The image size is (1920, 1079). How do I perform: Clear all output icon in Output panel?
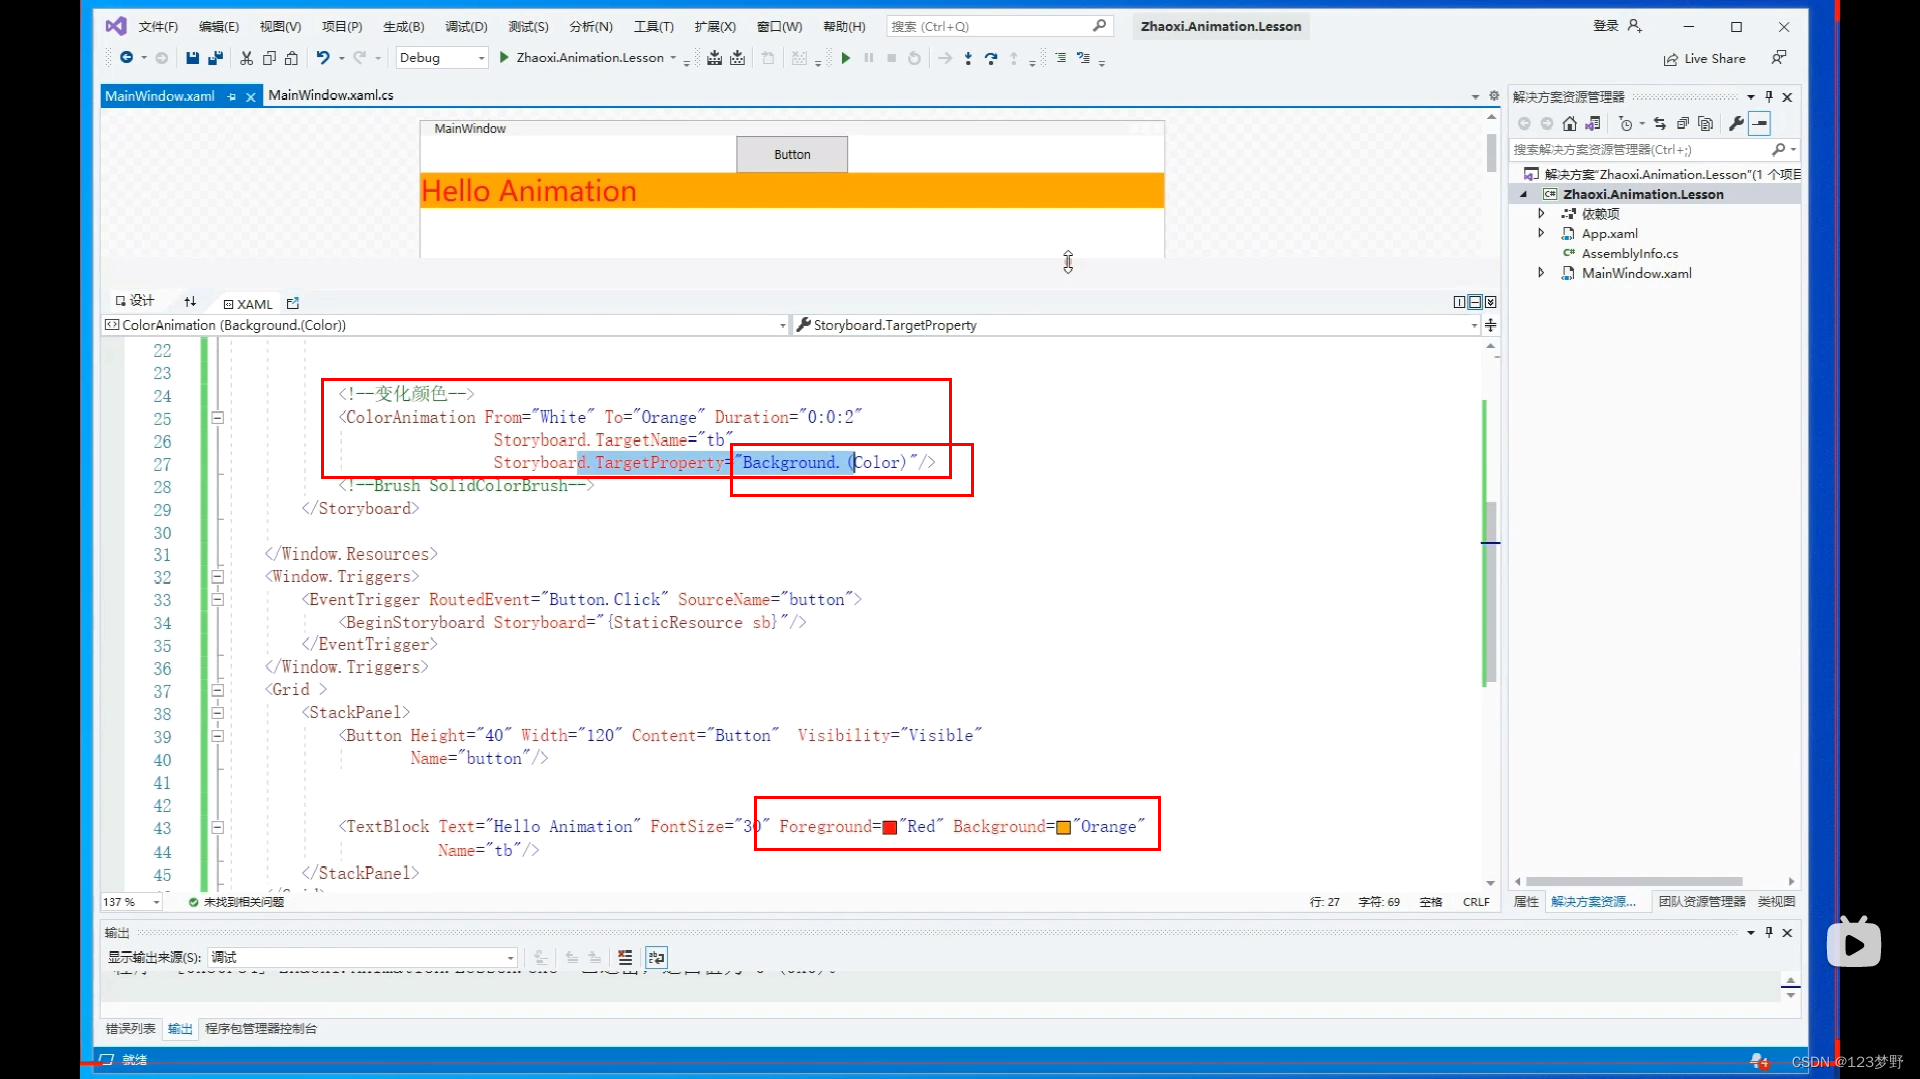click(625, 957)
